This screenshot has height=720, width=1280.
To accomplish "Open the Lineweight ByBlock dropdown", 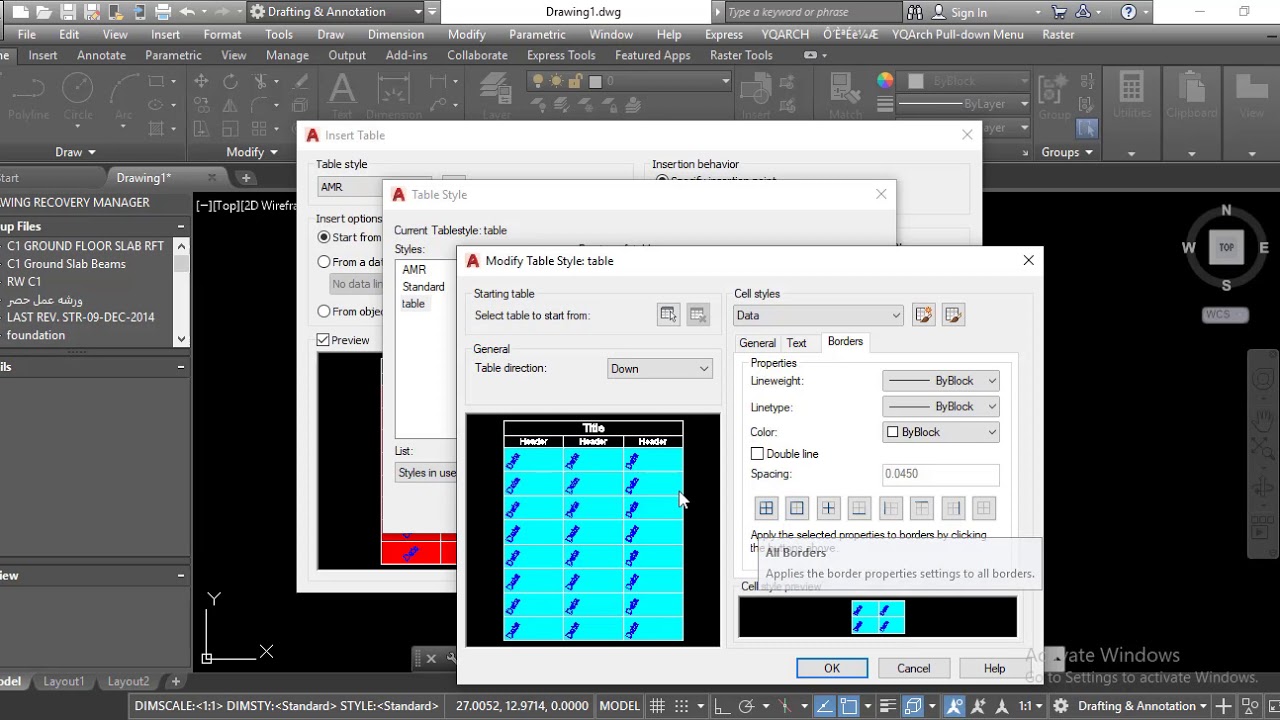I will click(x=941, y=381).
